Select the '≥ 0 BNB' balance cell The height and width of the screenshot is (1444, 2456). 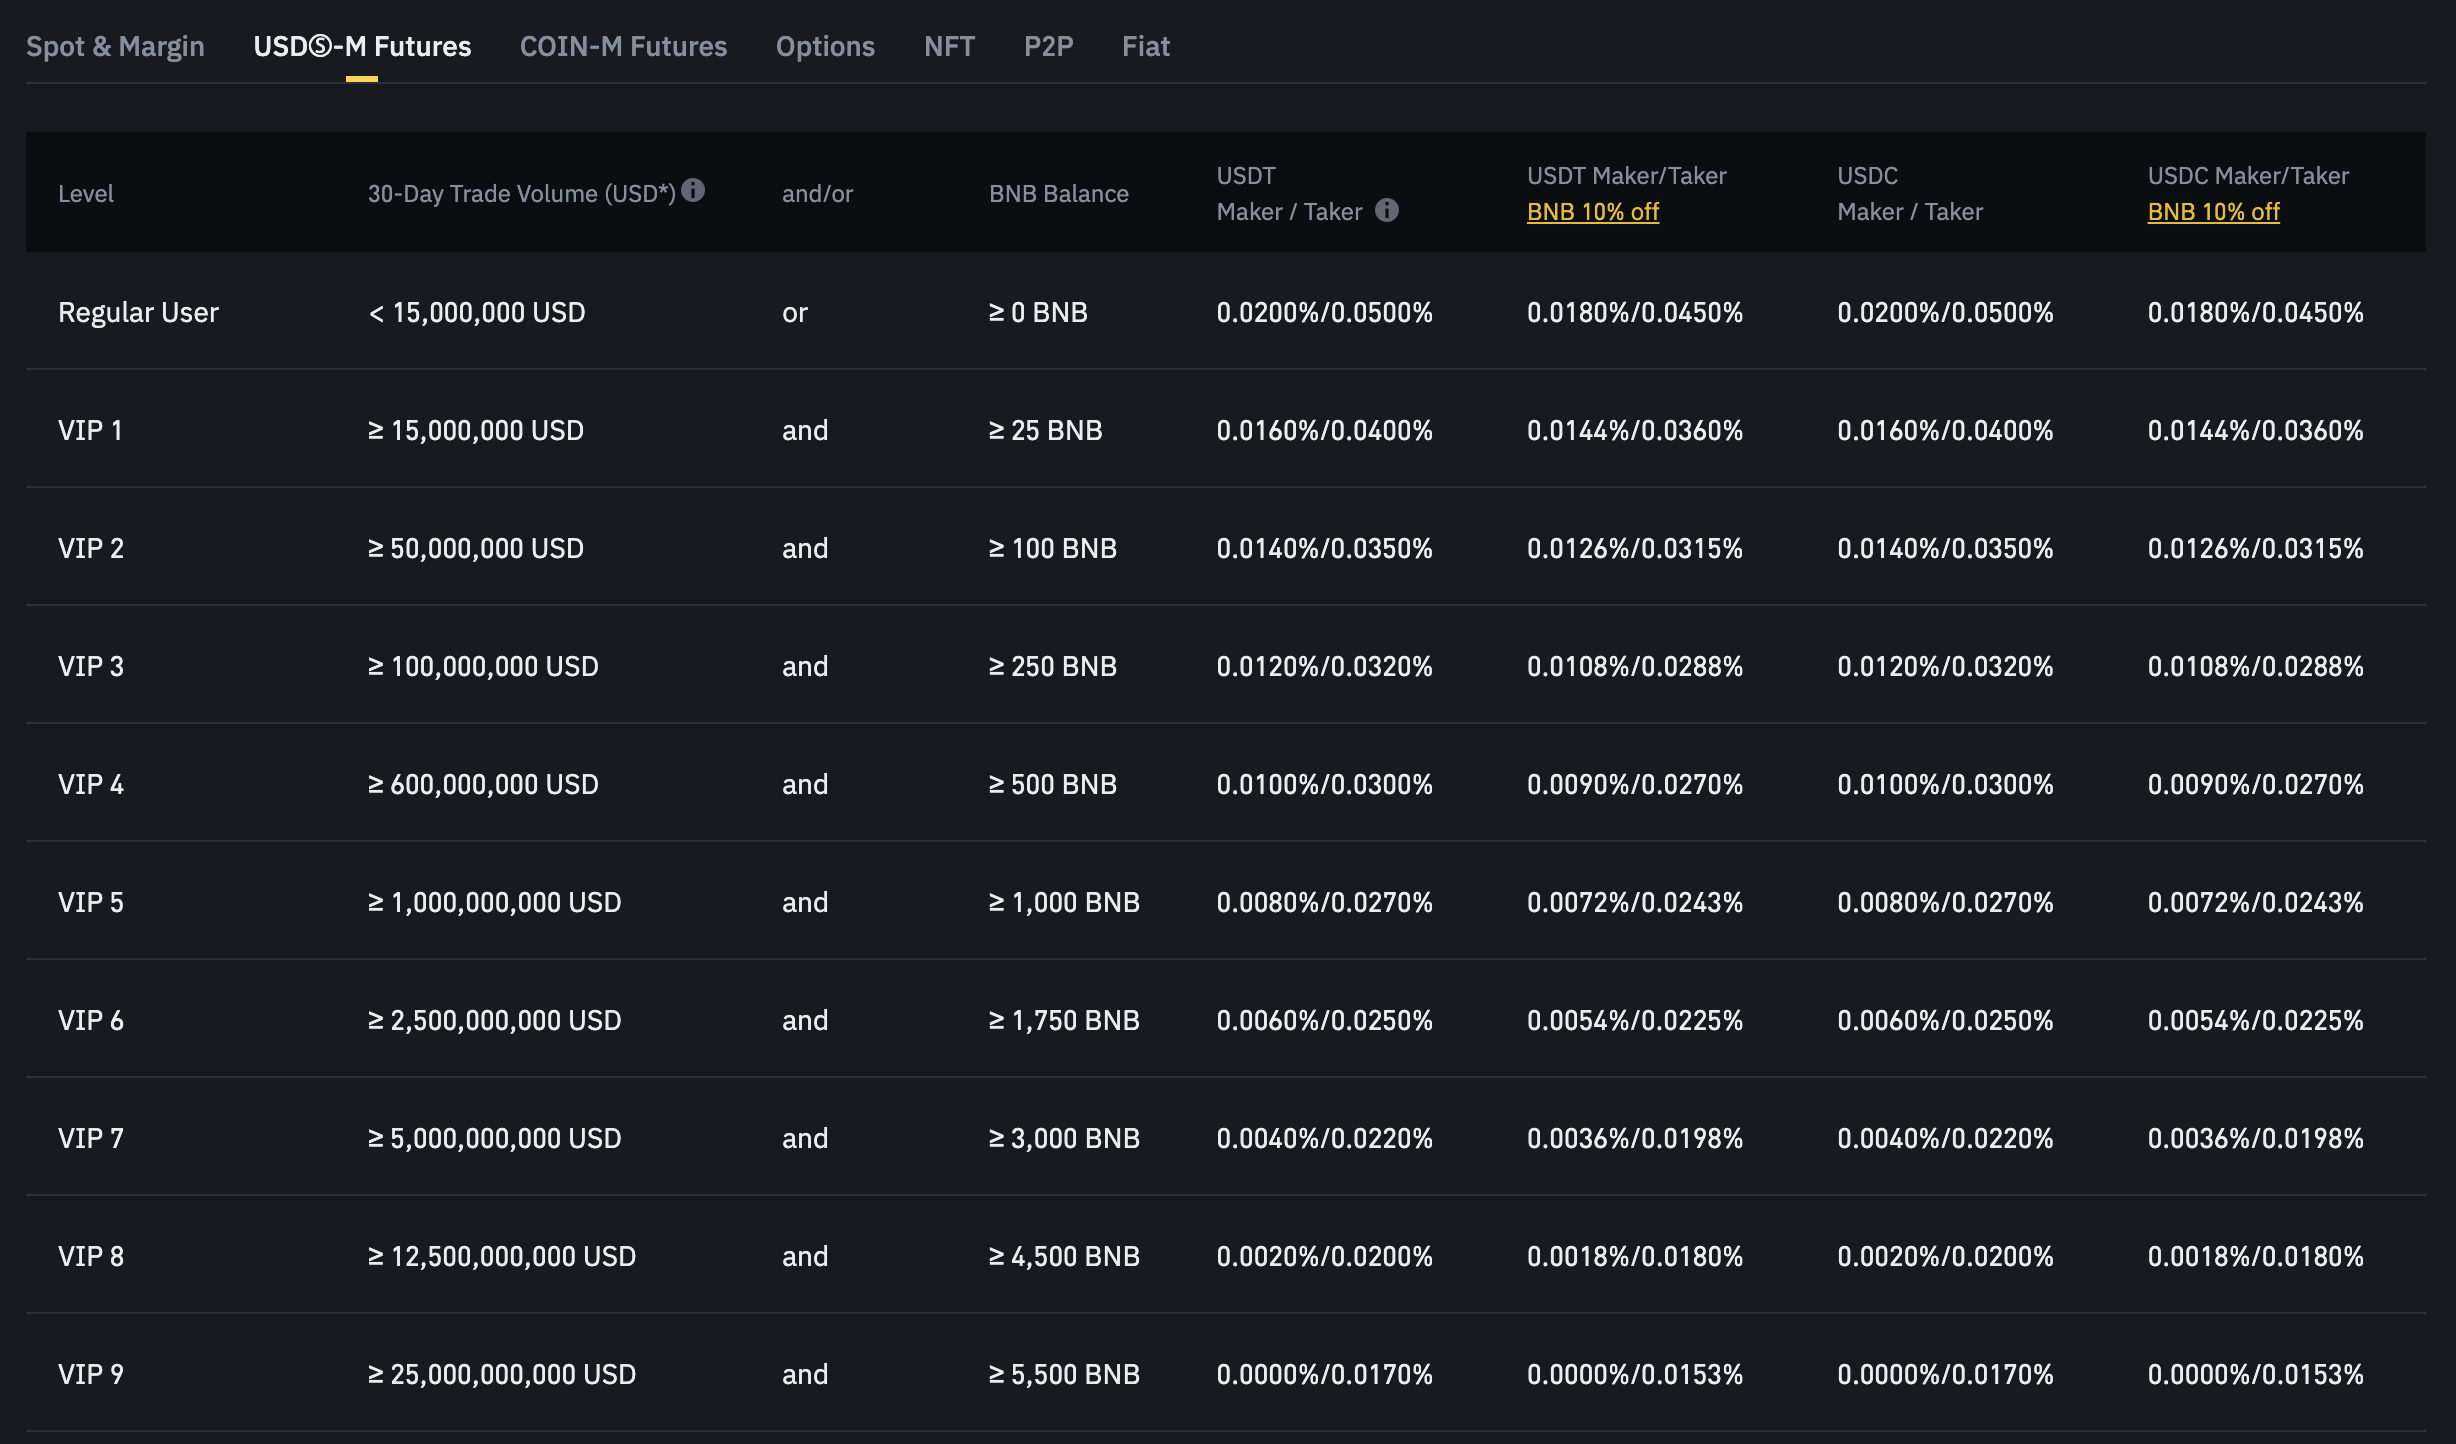coord(1038,312)
